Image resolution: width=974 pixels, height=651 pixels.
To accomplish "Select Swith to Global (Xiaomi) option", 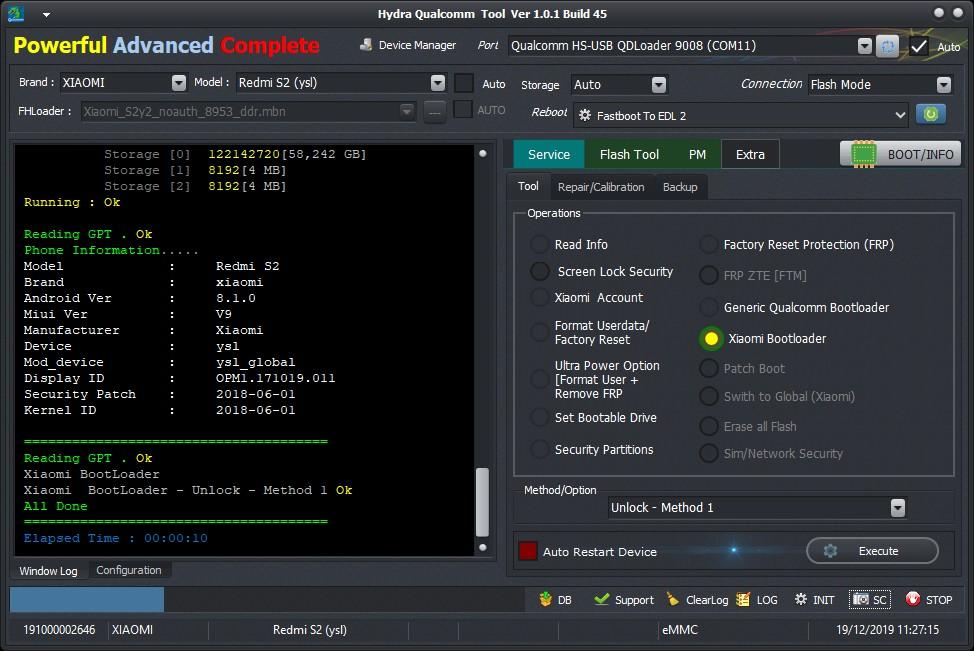I will click(709, 396).
